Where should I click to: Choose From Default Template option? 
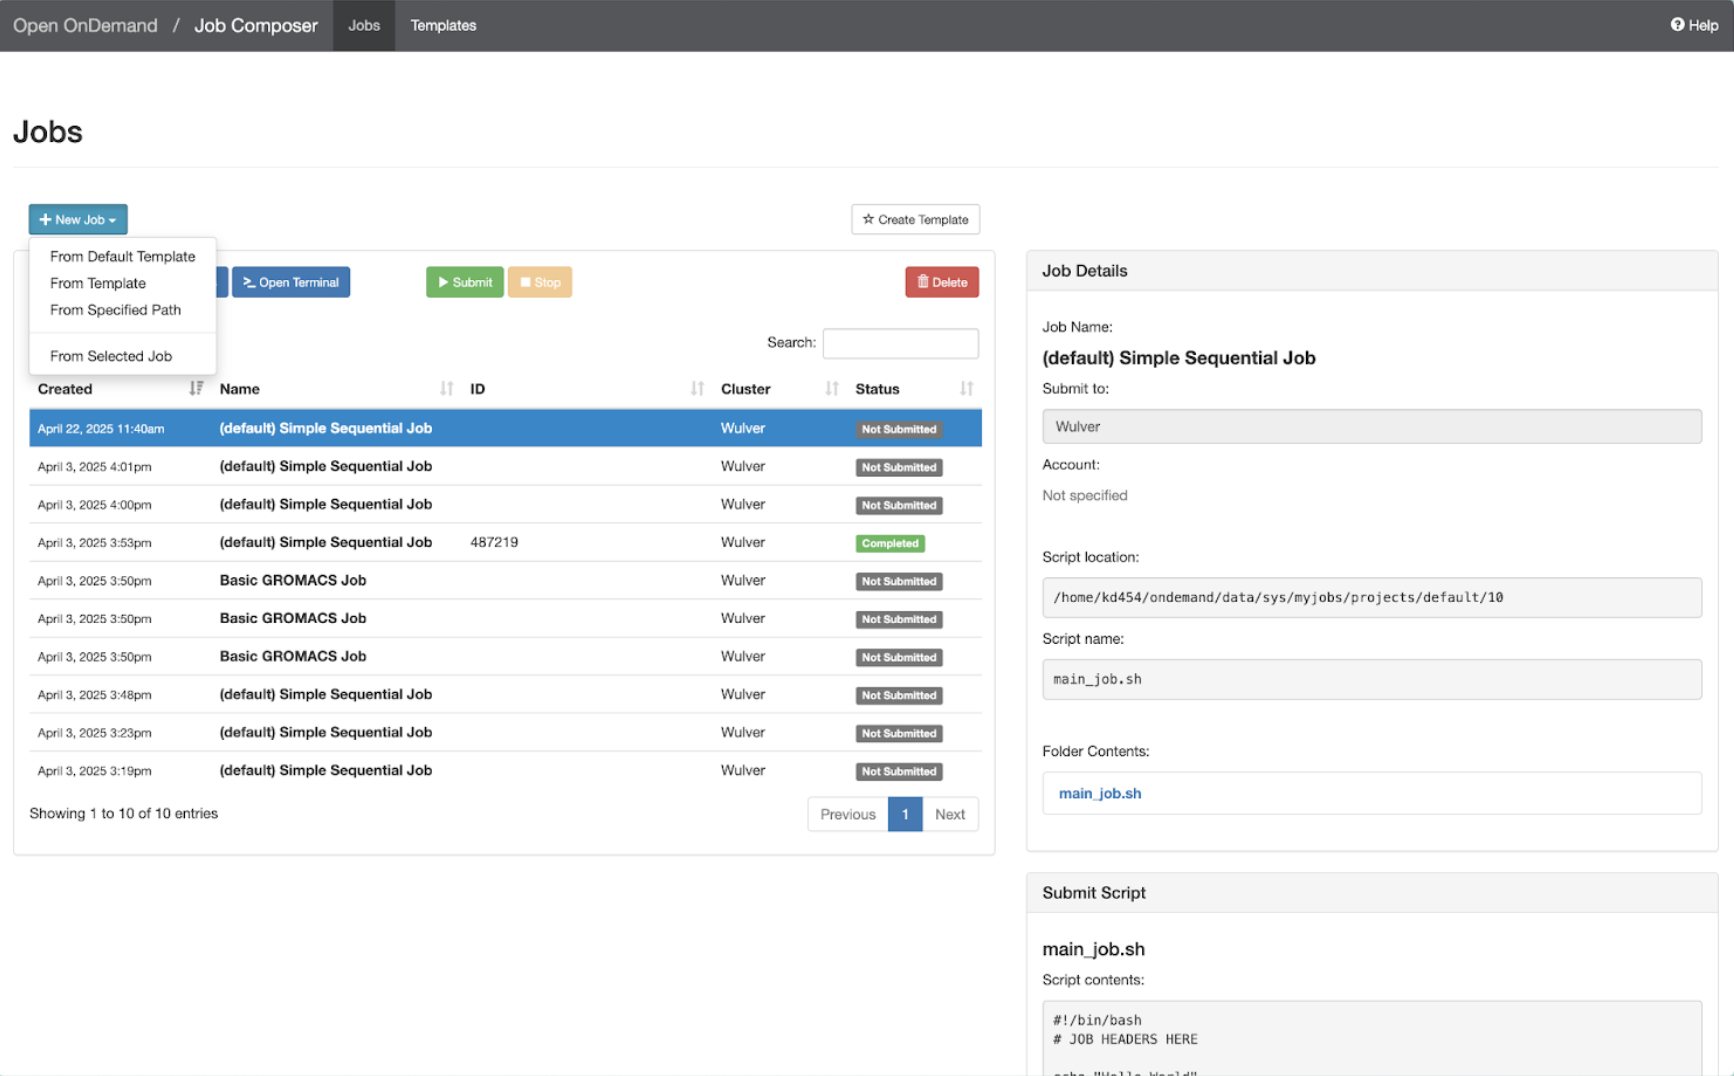coord(123,256)
